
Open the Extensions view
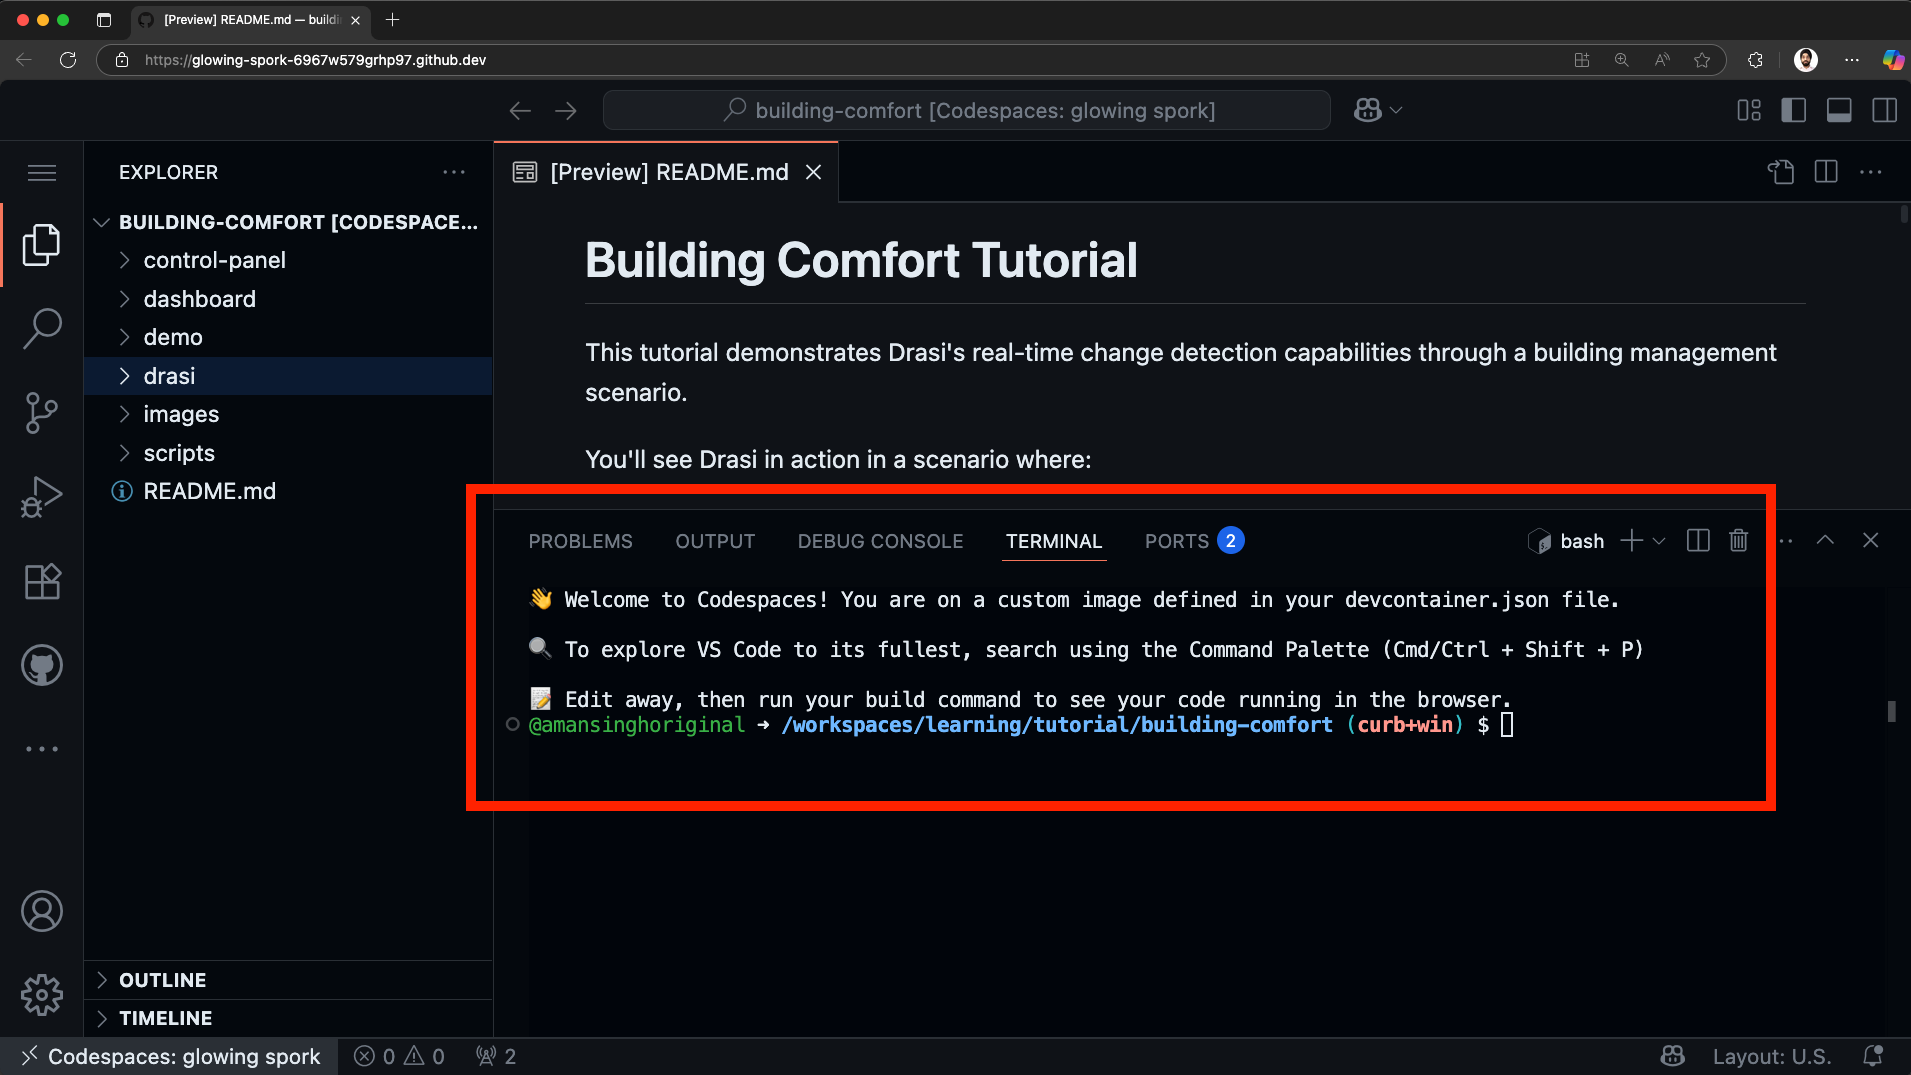click(x=42, y=581)
